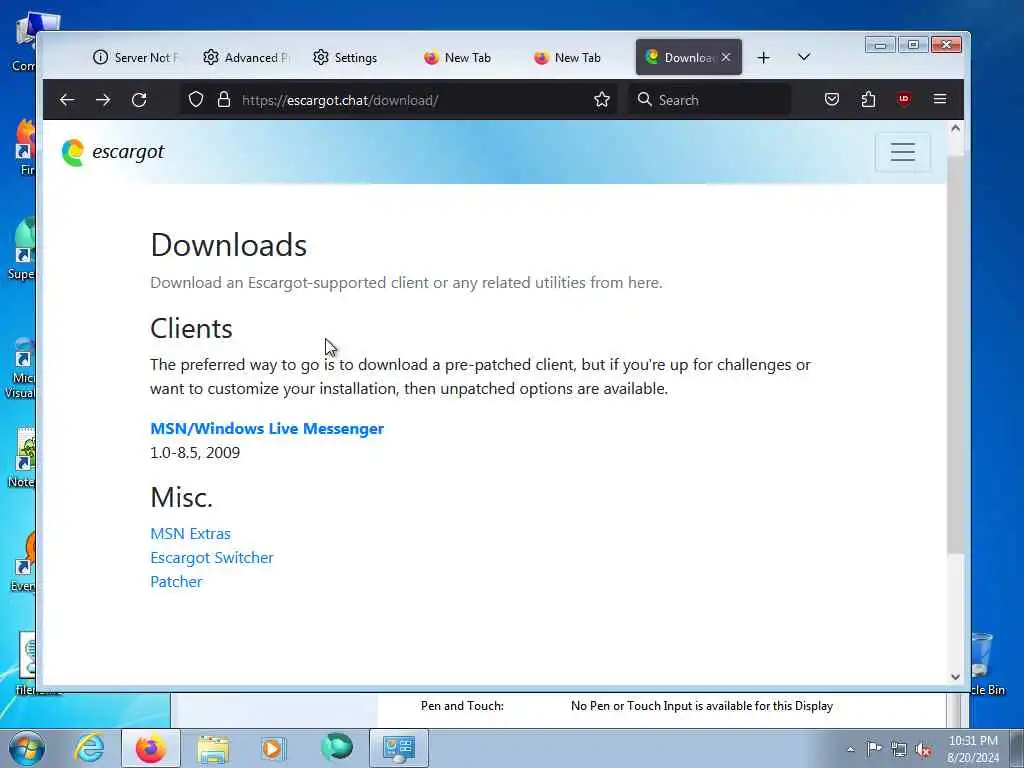
Task: Click the escargot logo
Action: pyautogui.click(x=112, y=152)
